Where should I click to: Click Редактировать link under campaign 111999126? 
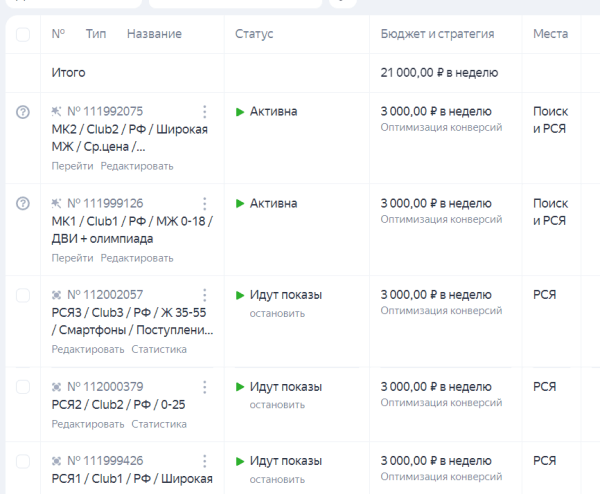(137, 258)
